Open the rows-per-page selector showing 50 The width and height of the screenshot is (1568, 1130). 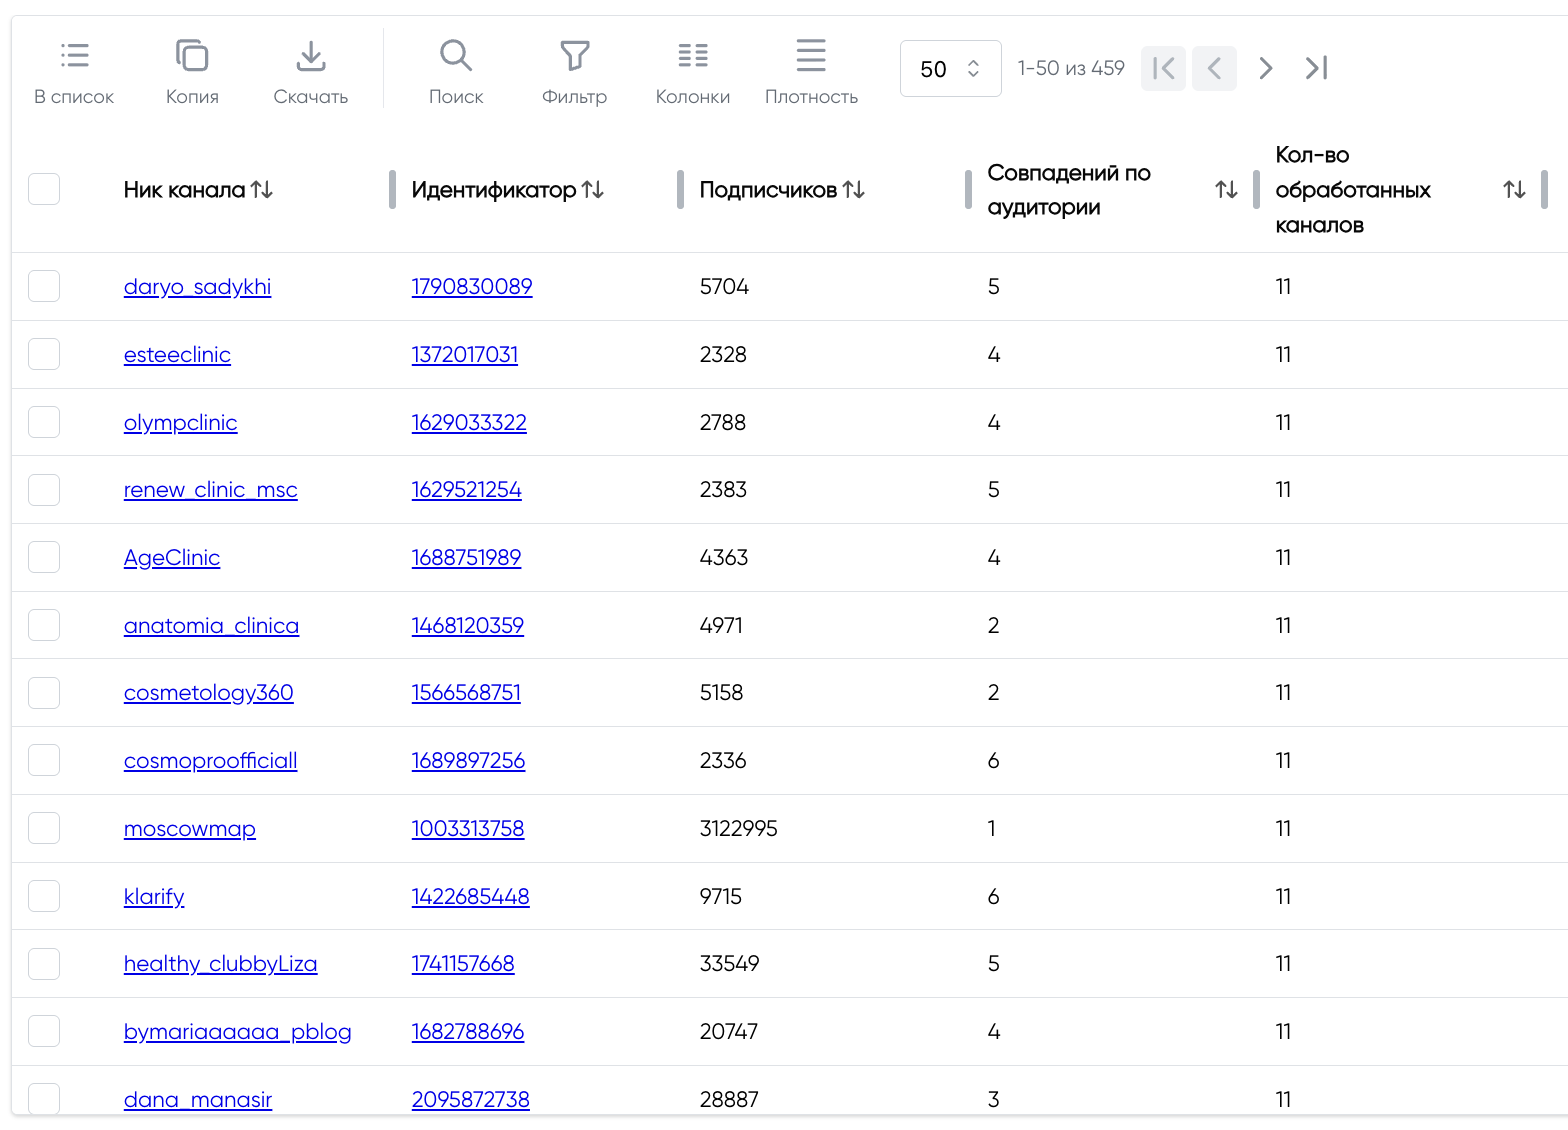[951, 69]
